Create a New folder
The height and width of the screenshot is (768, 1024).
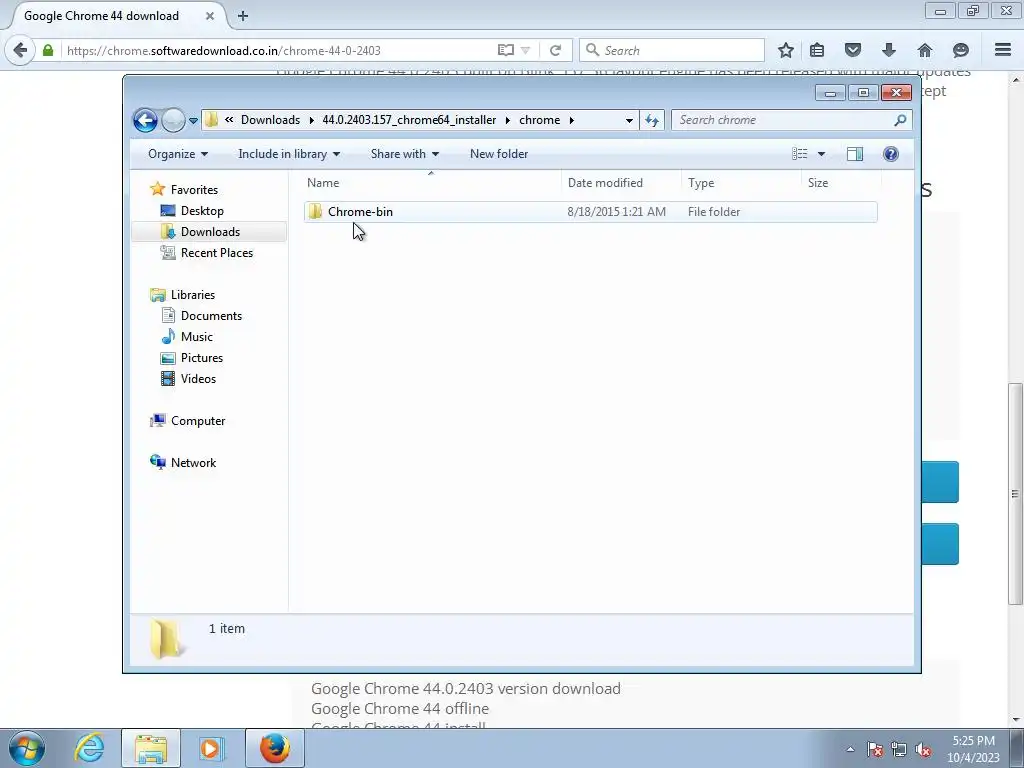pos(499,154)
